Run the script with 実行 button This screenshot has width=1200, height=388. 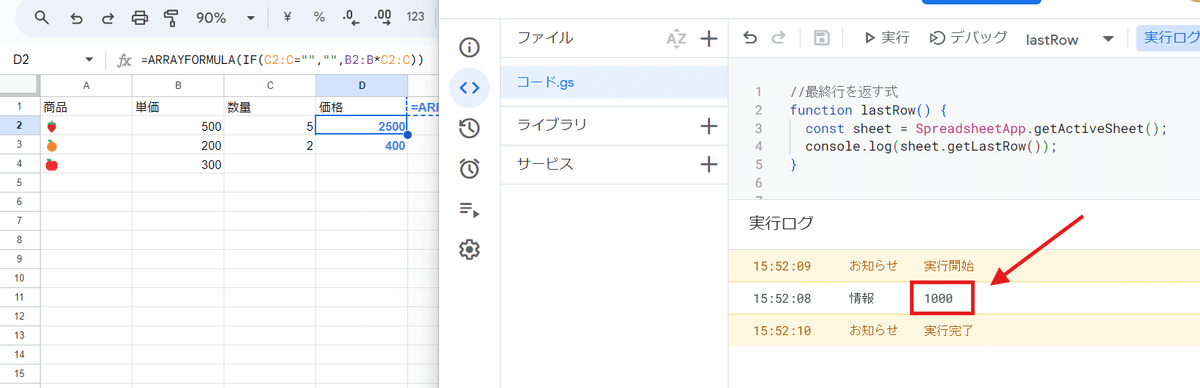(x=885, y=38)
